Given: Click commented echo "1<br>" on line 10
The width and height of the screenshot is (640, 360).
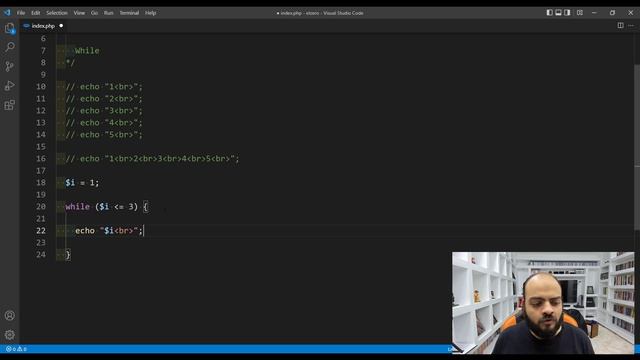Looking at the screenshot, I should click(x=104, y=87).
